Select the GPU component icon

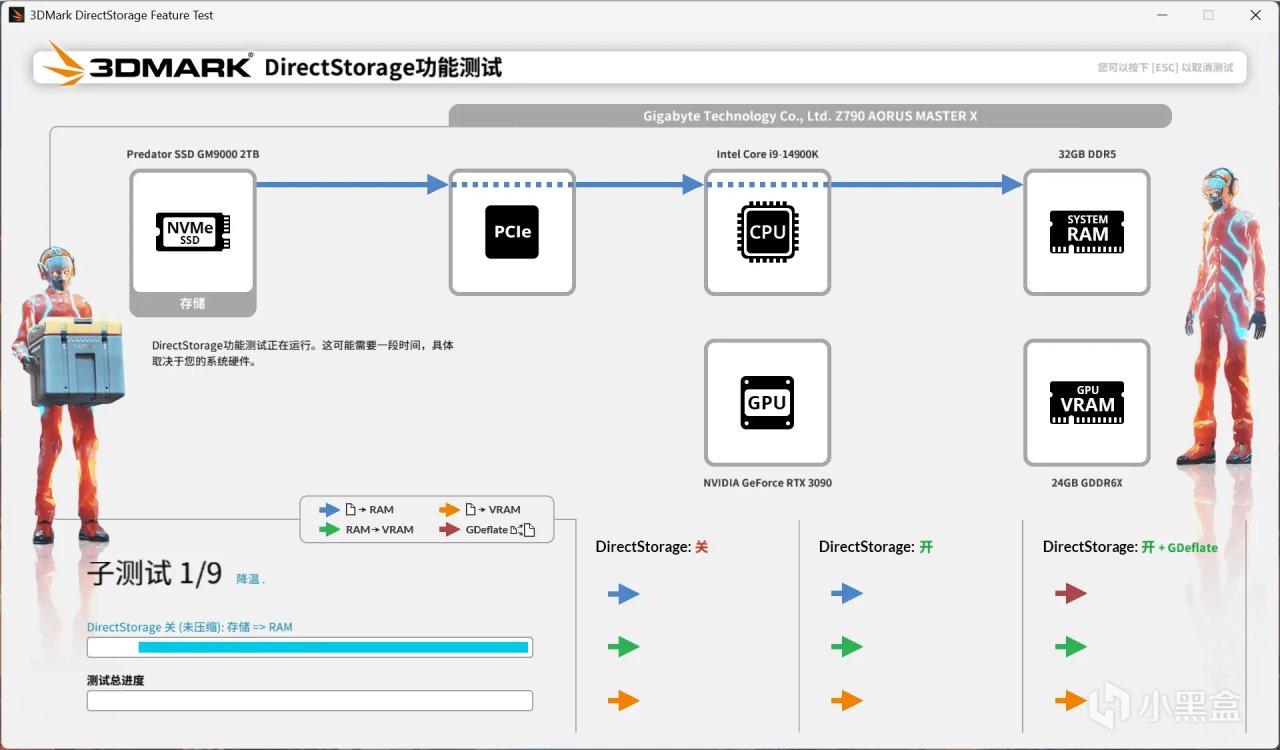767,402
